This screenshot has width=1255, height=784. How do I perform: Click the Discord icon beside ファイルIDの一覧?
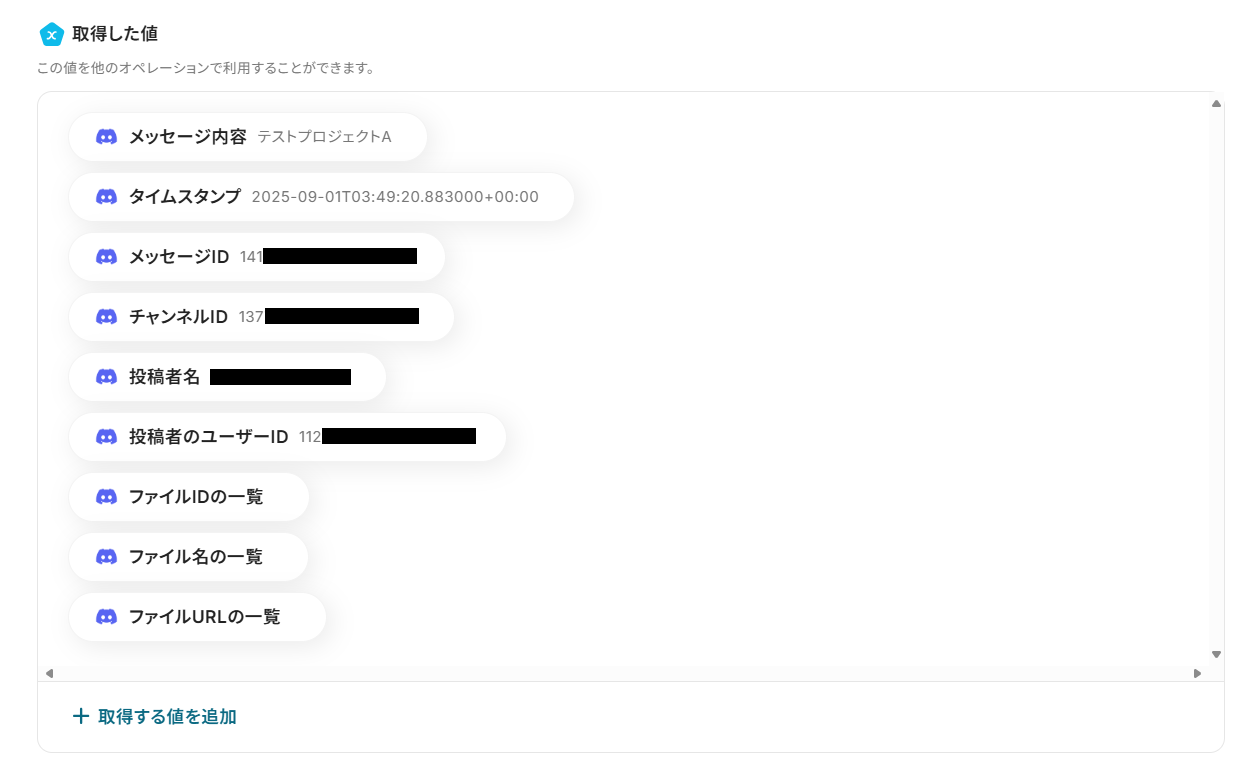pos(106,497)
